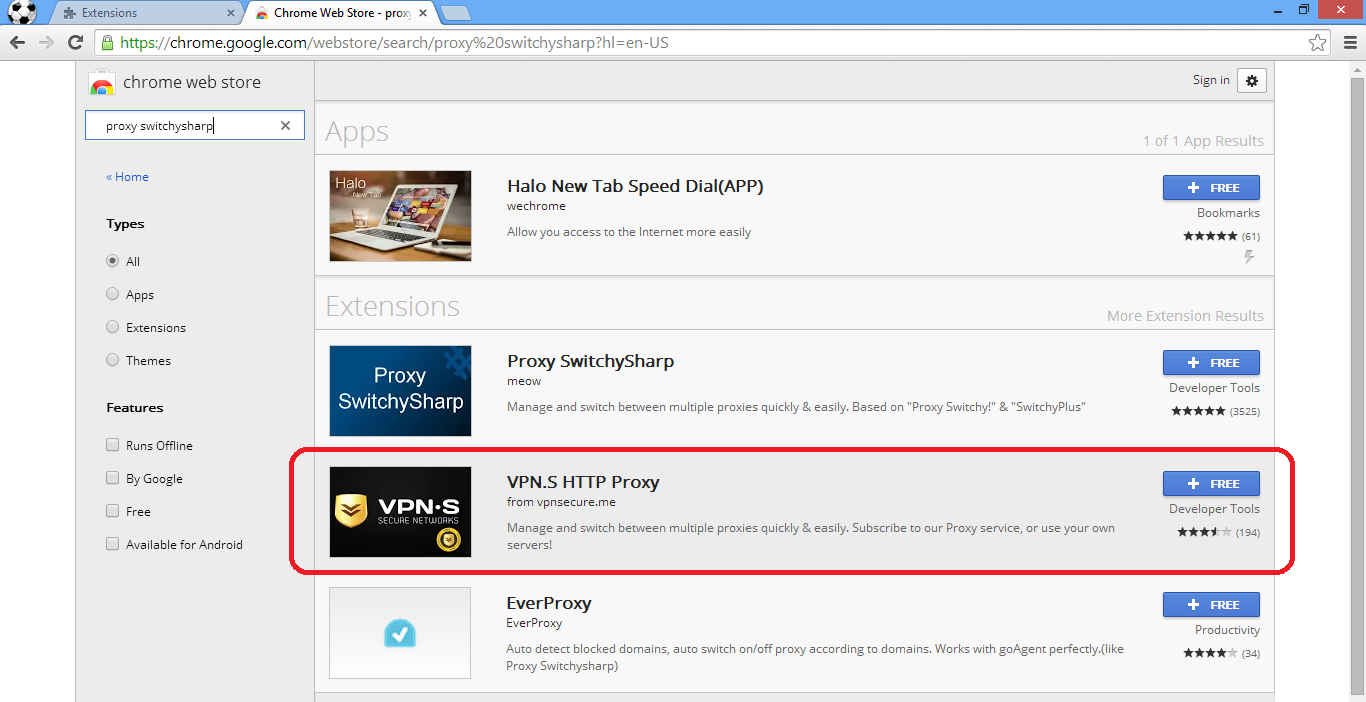Click the browser address bar URL

coord(394,43)
